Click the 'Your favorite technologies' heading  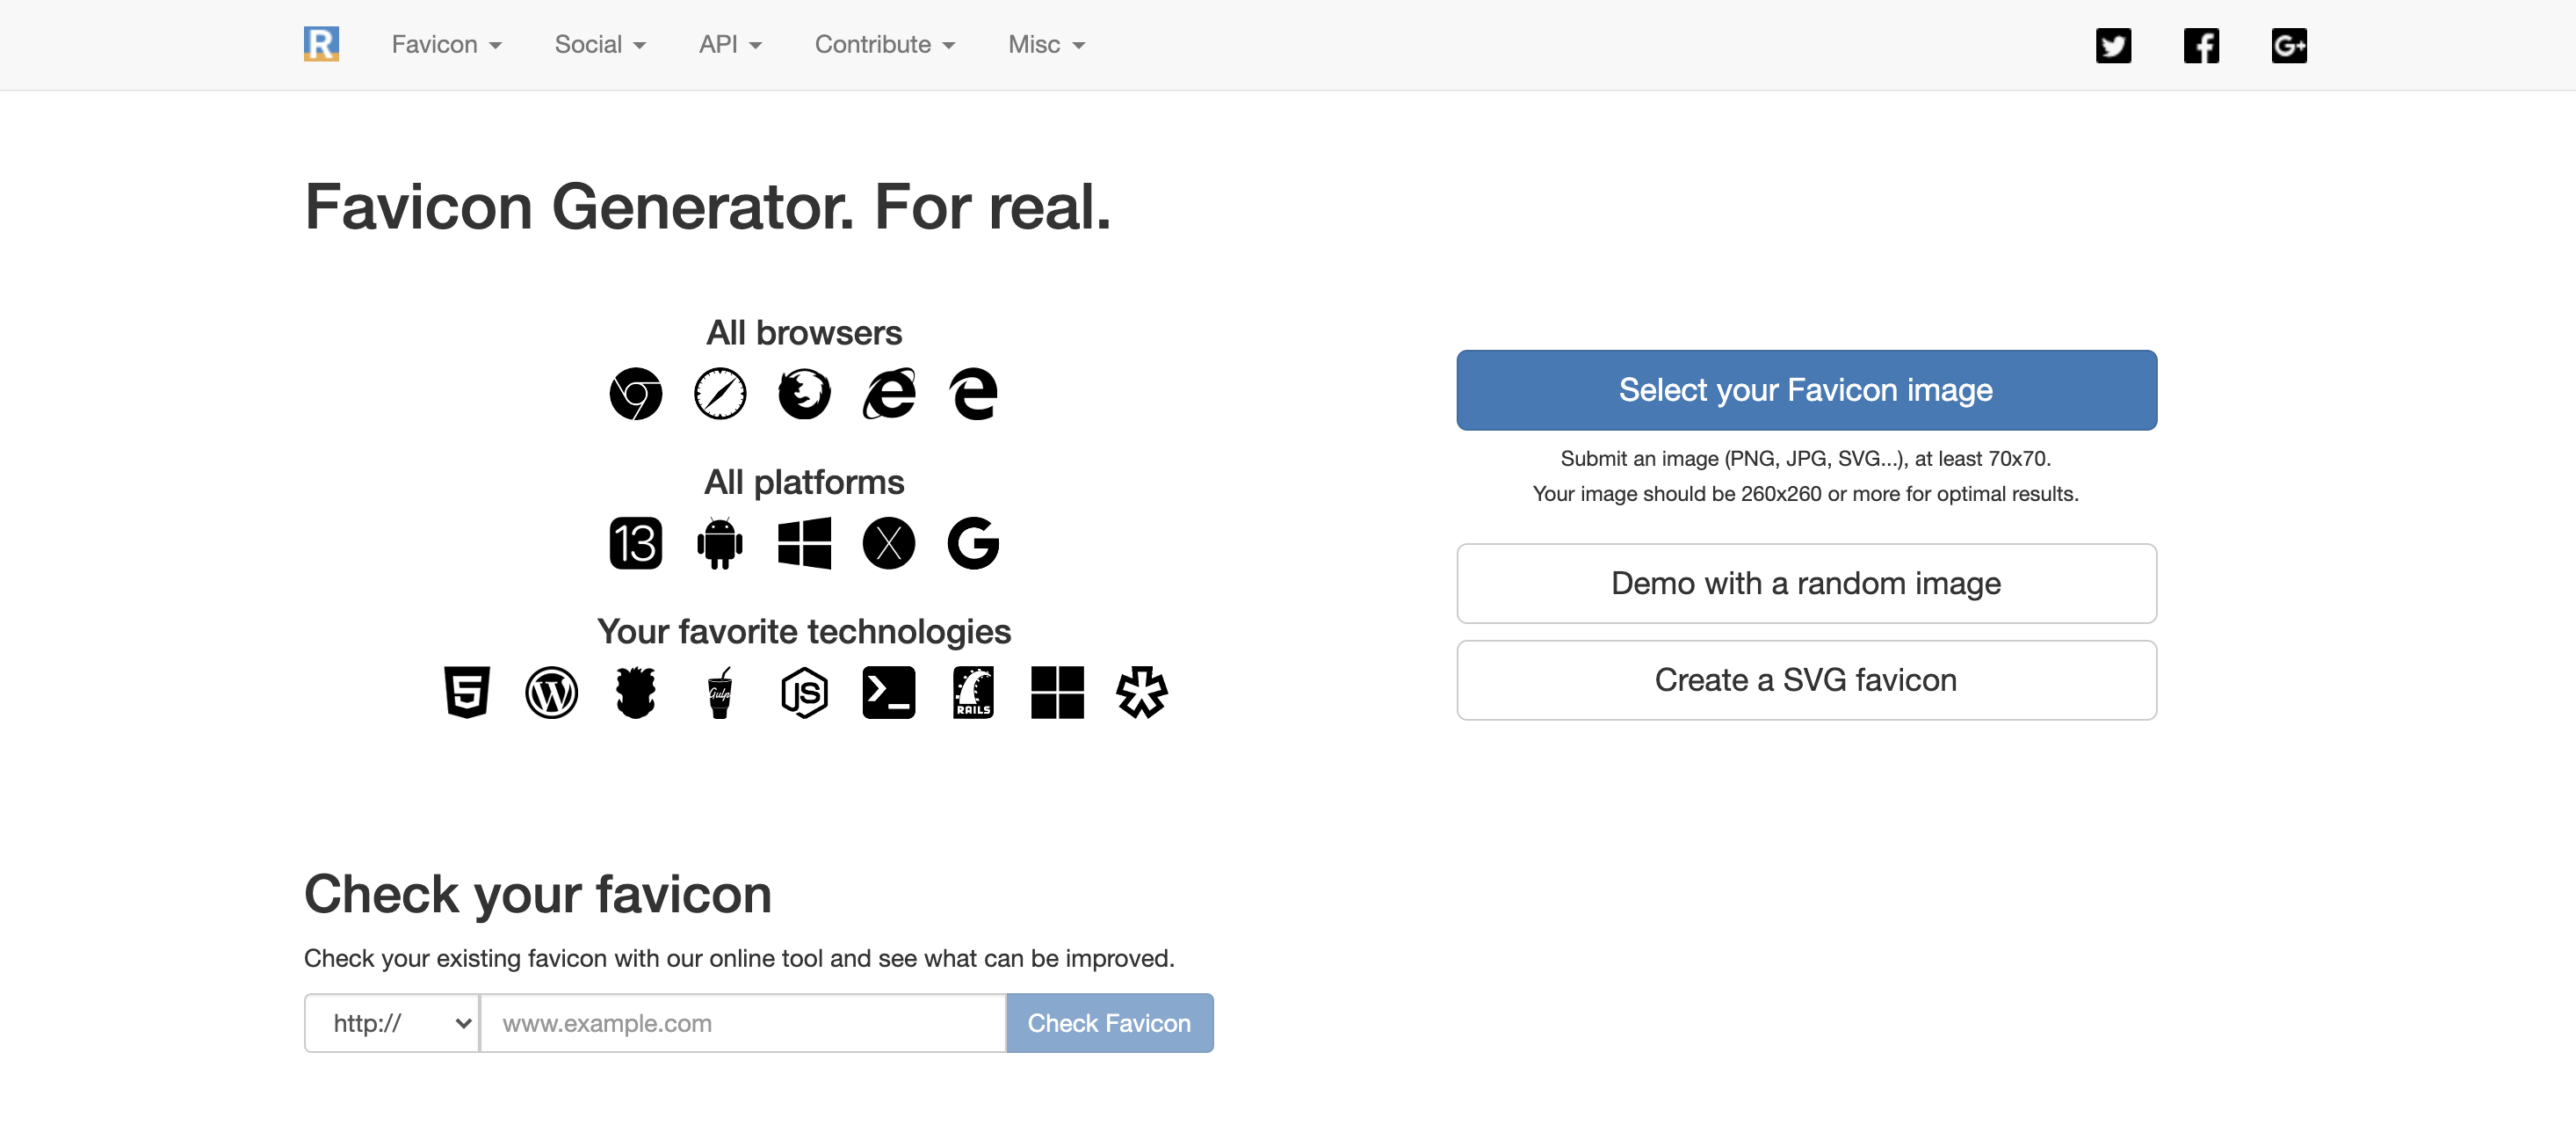click(x=804, y=631)
